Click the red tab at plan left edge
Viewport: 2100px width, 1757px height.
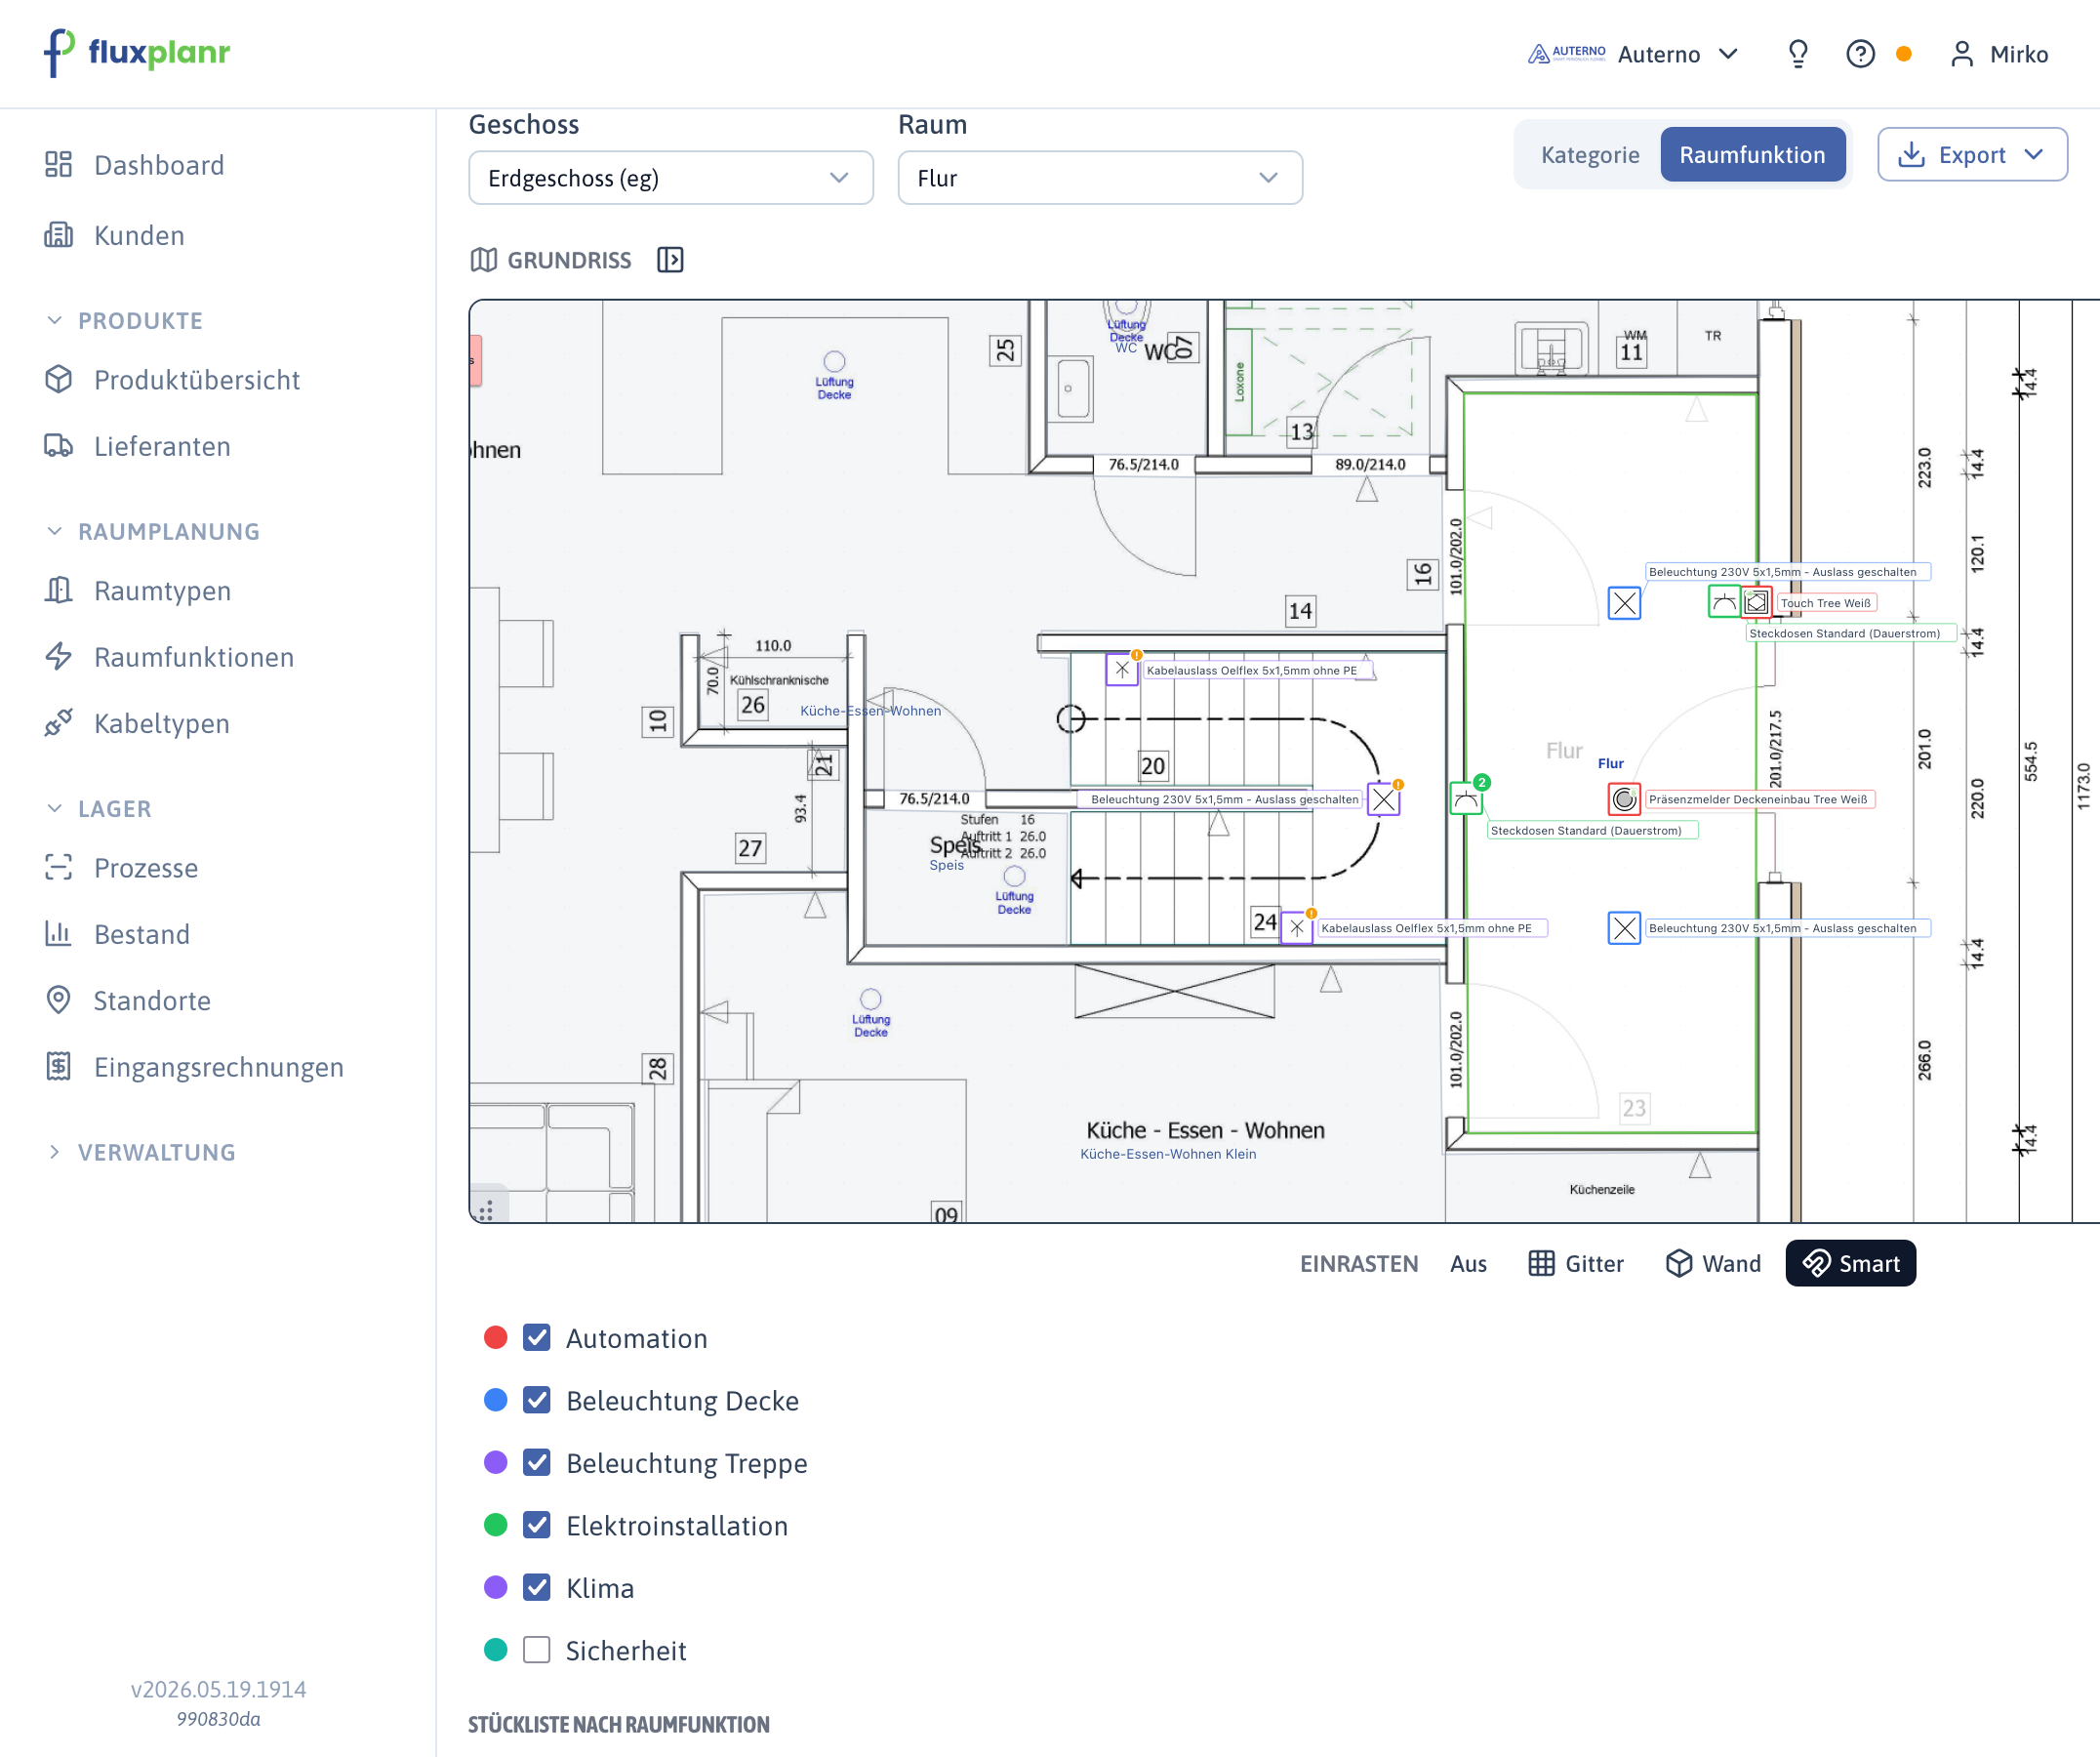(x=476, y=360)
